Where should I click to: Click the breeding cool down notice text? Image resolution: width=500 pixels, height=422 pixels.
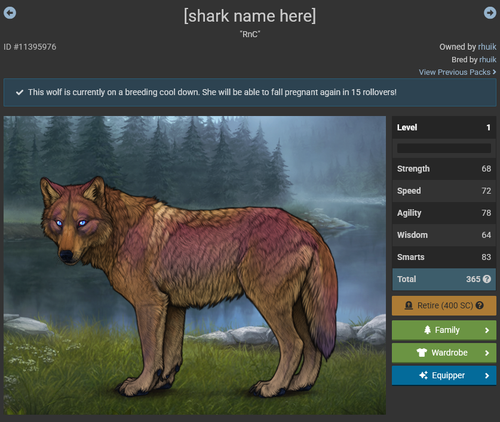(x=212, y=92)
